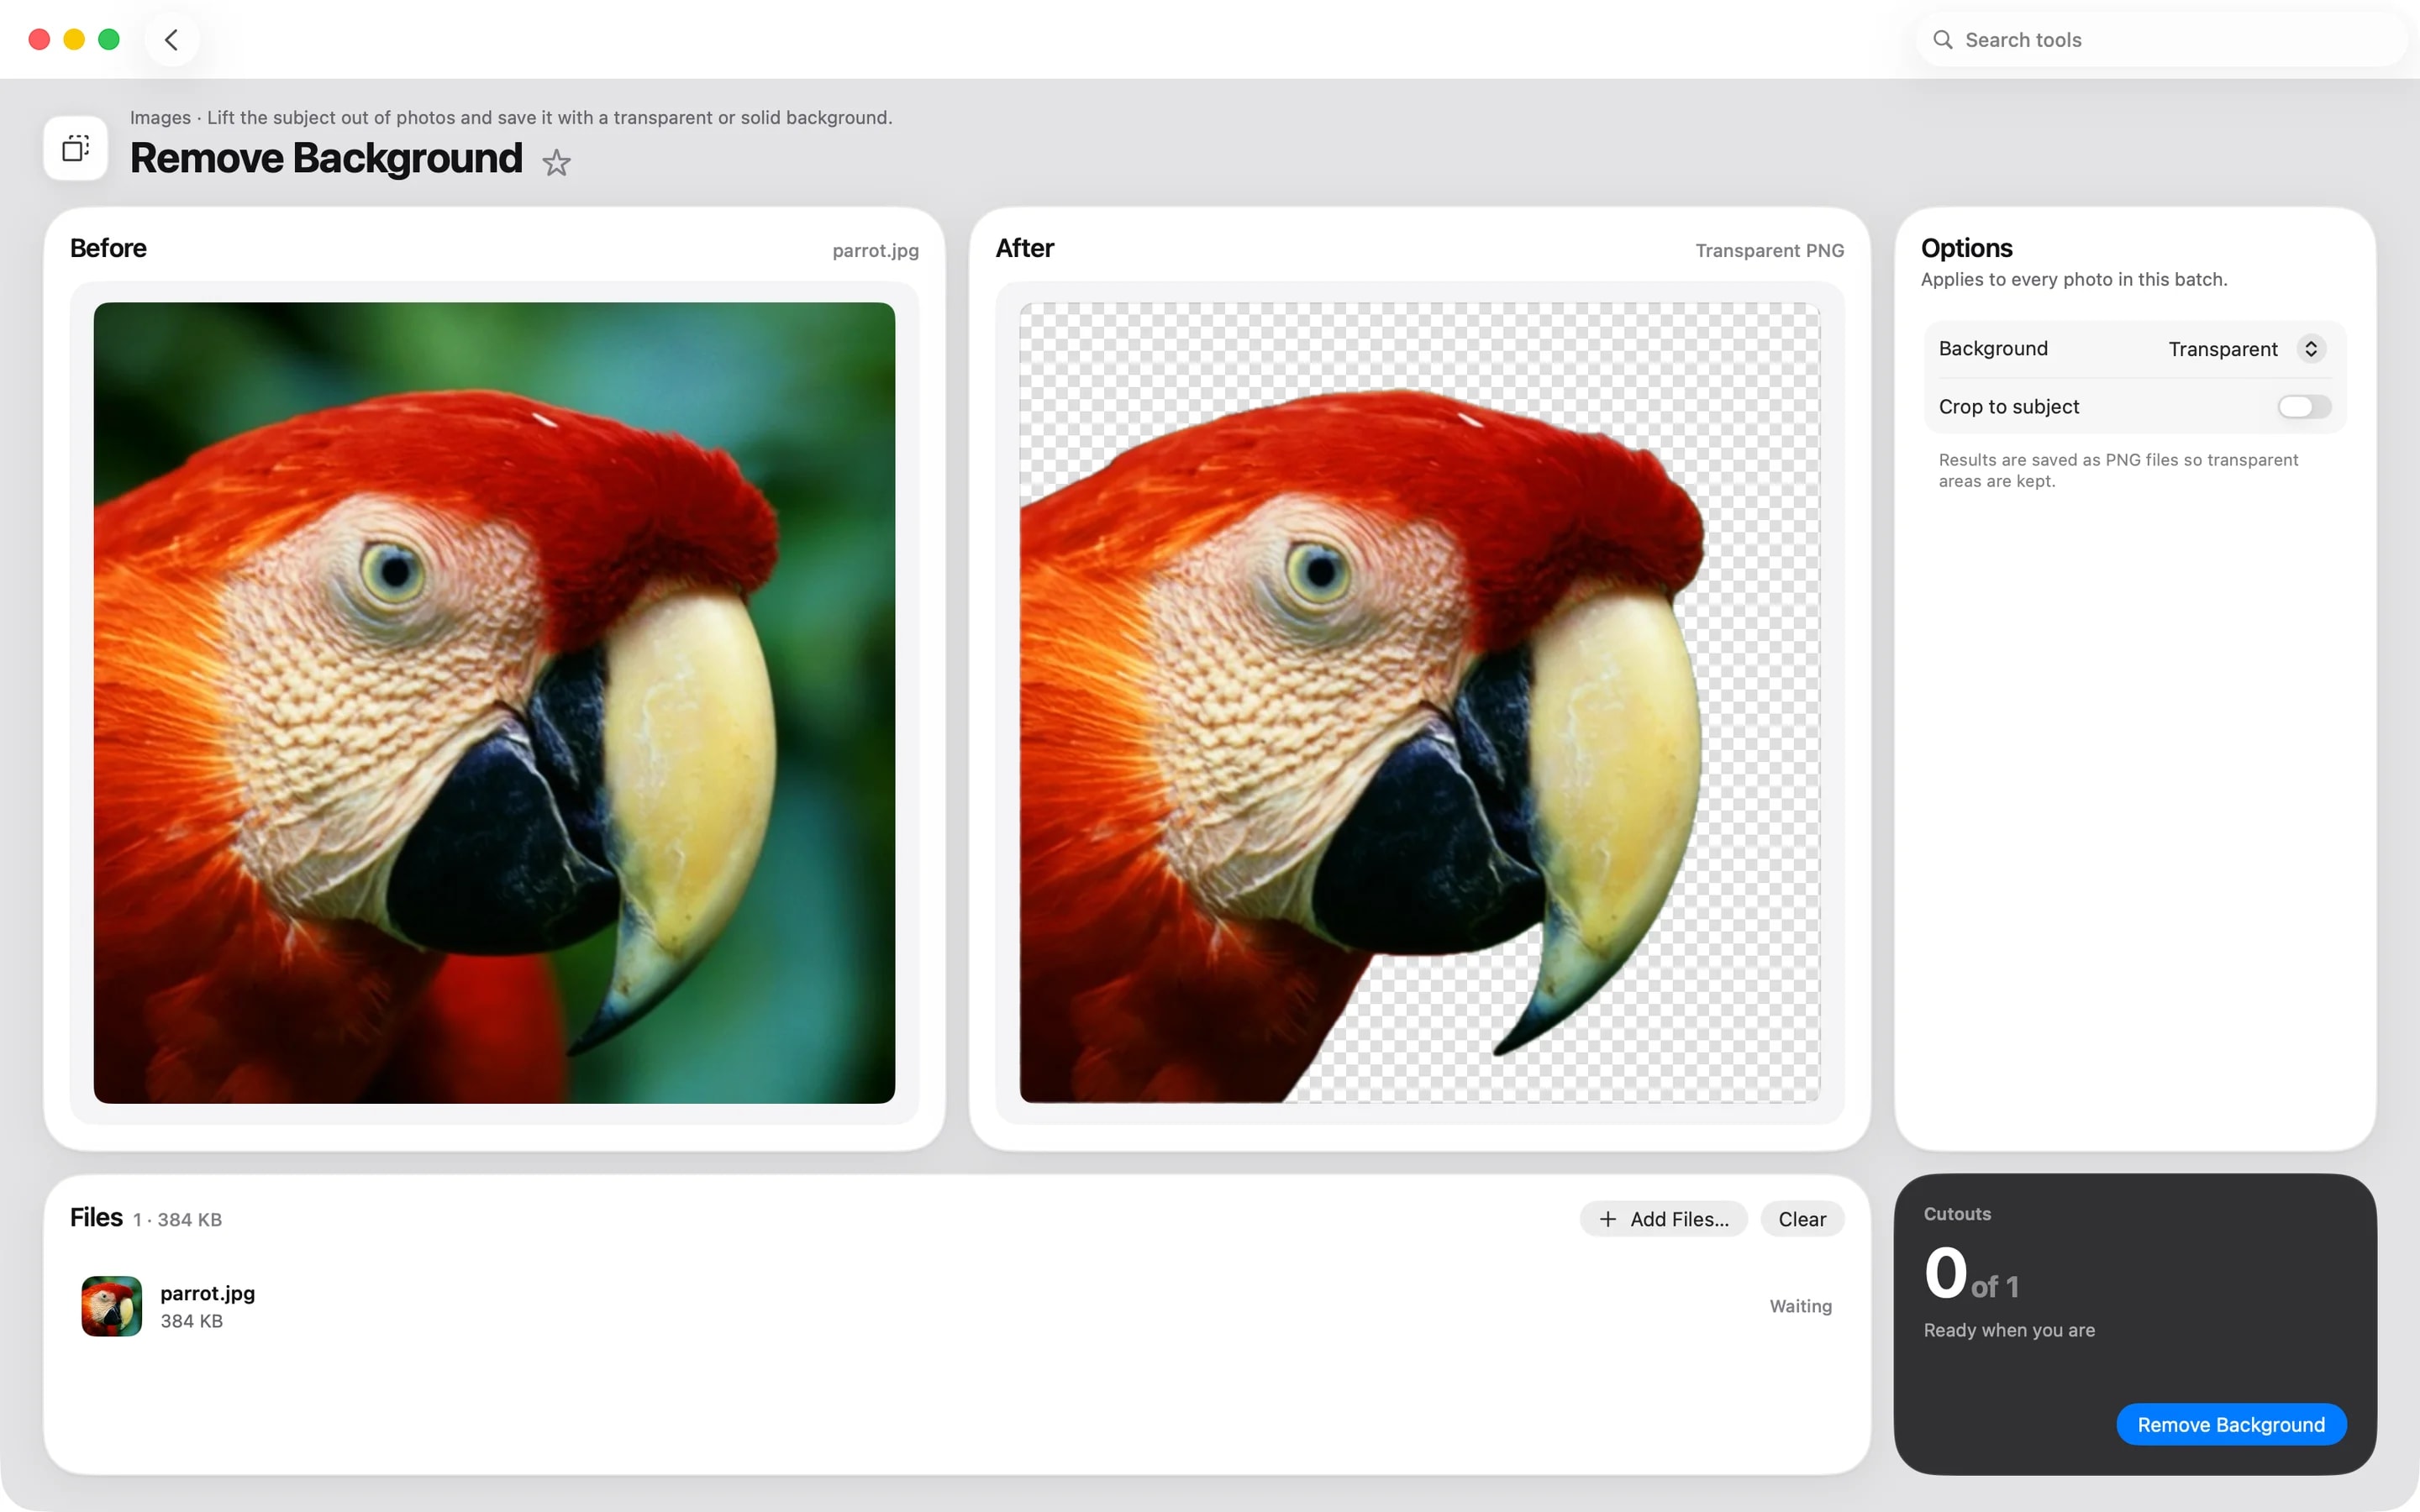Click the Ready when you are text

2008,1330
